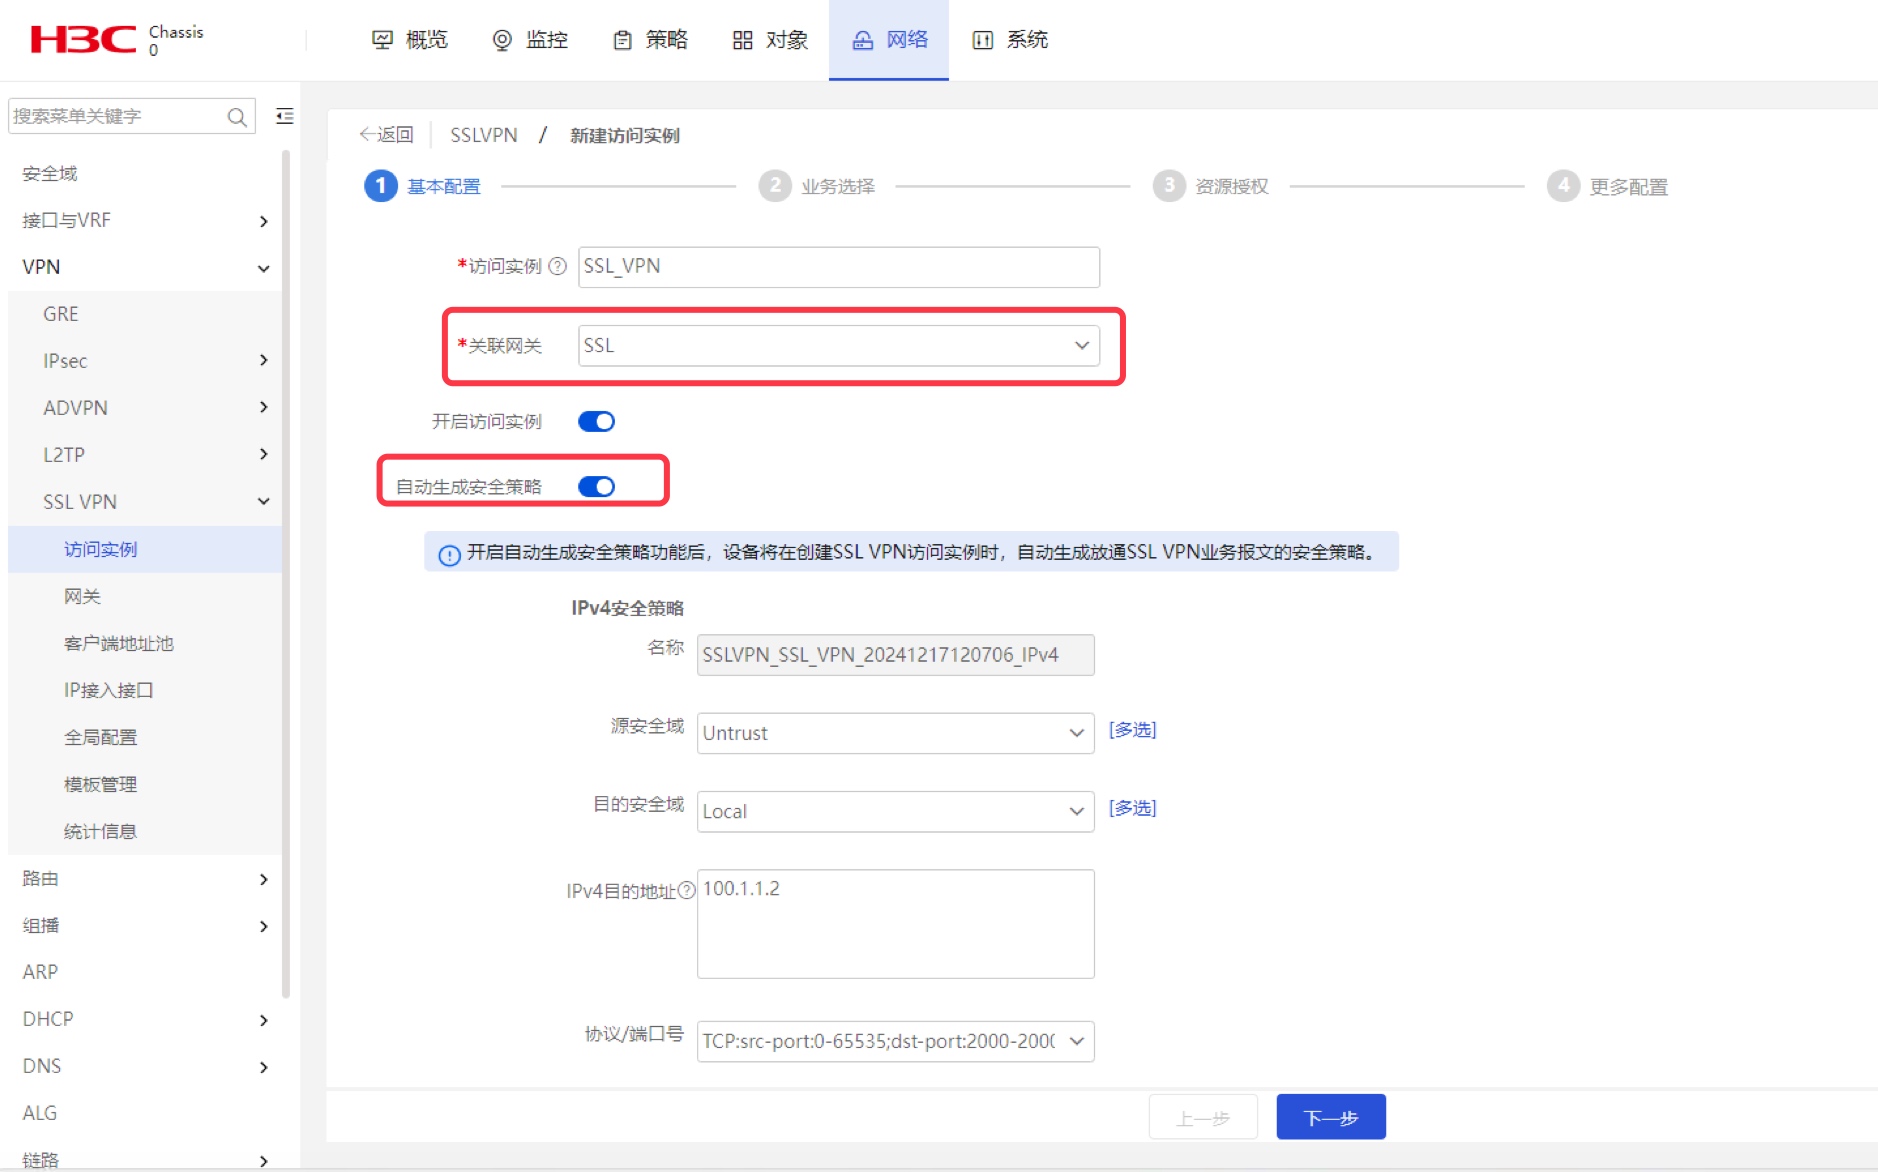Select 访问实例 in sidebar
The height and width of the screenshot is (1172, 1878).
(146, 549)
